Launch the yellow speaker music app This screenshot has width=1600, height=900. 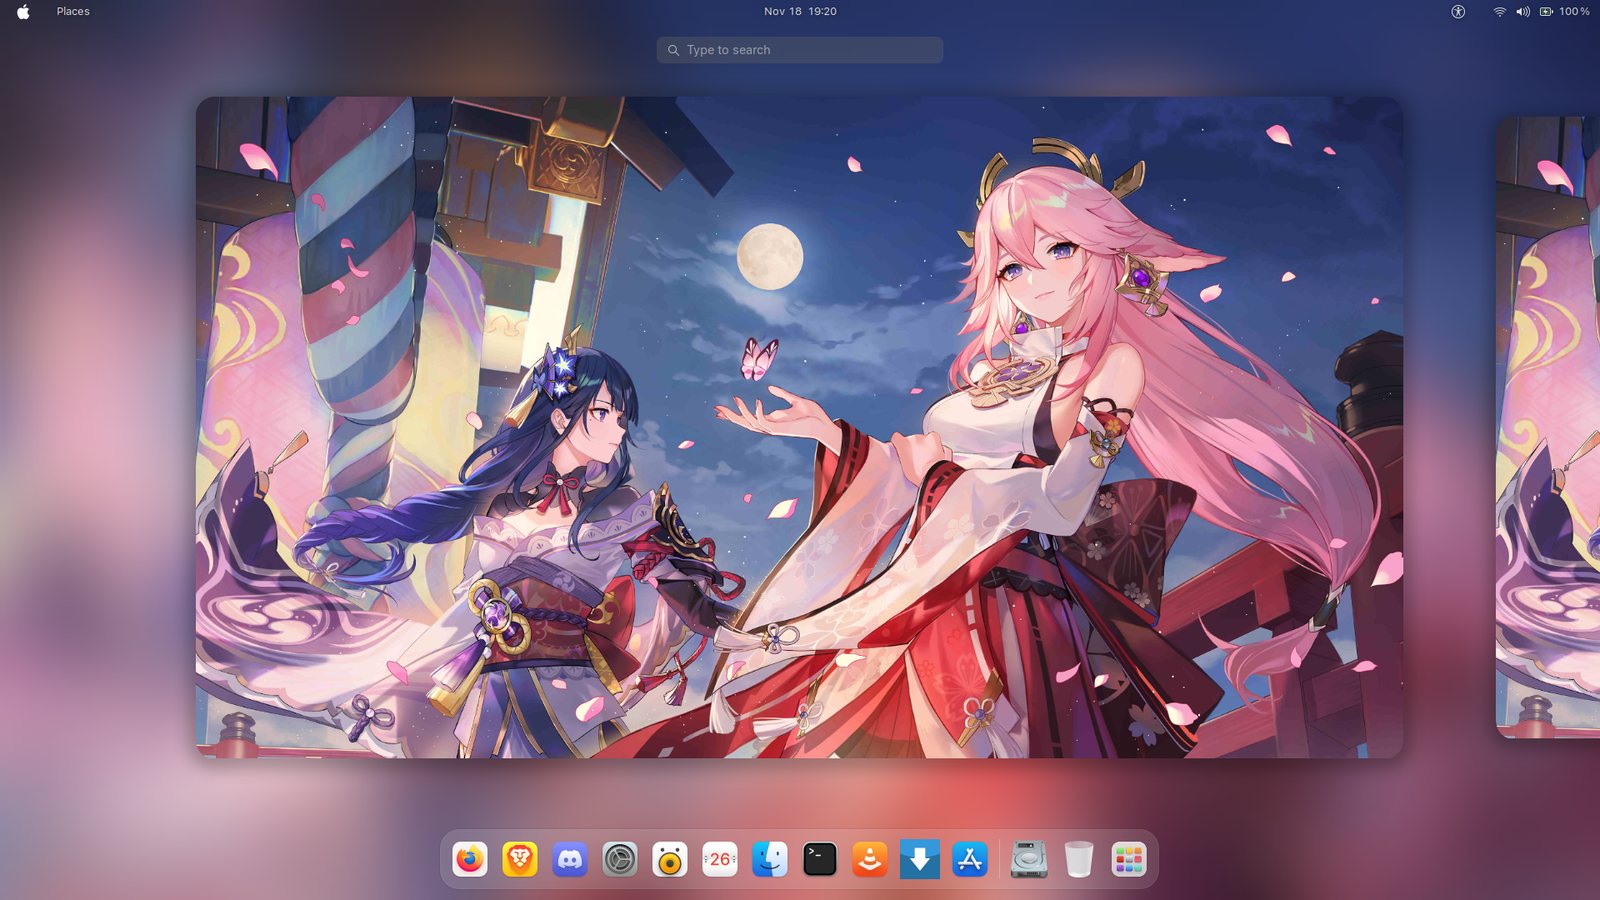pos(670,859)
